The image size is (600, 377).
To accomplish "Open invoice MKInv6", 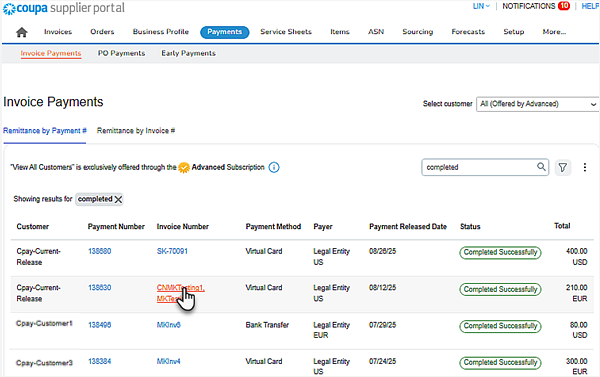I will [168, 325].
